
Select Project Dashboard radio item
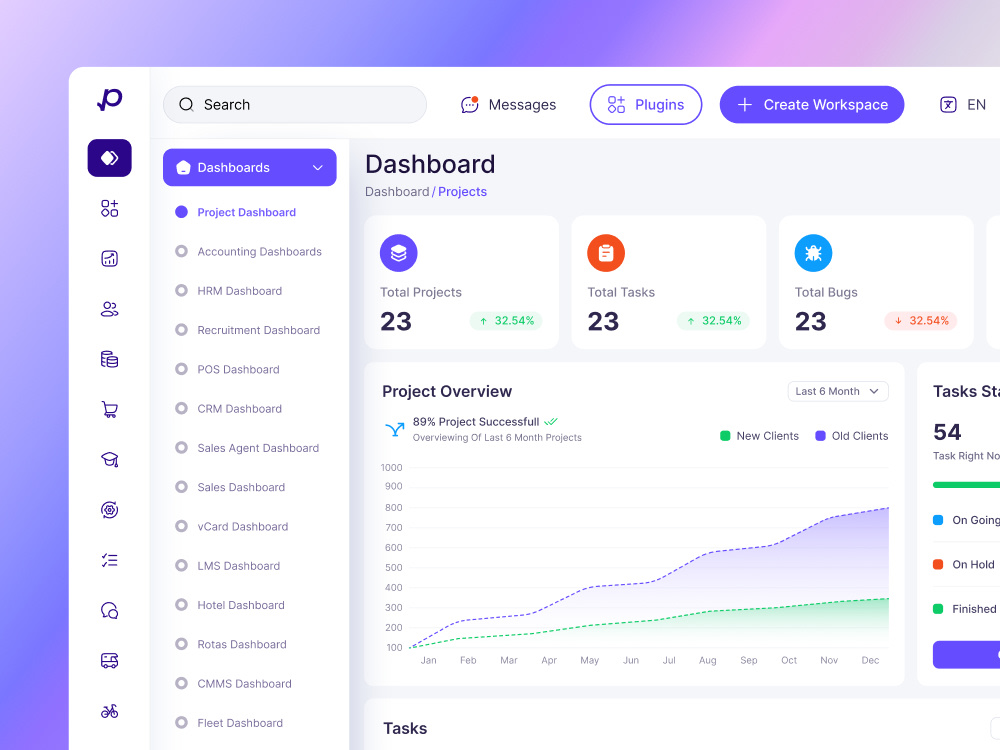coord(182,212)
